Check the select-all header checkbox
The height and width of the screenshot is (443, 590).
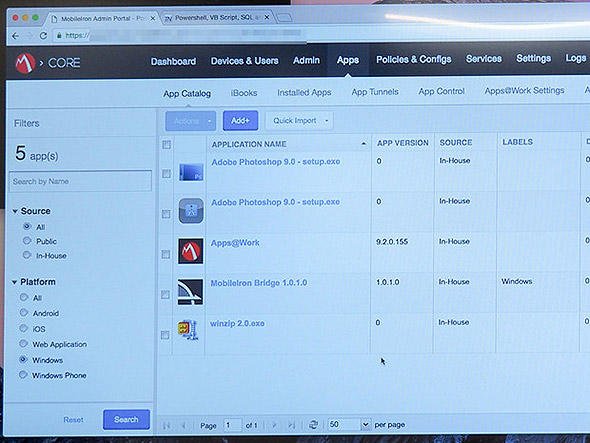(166, 145)
